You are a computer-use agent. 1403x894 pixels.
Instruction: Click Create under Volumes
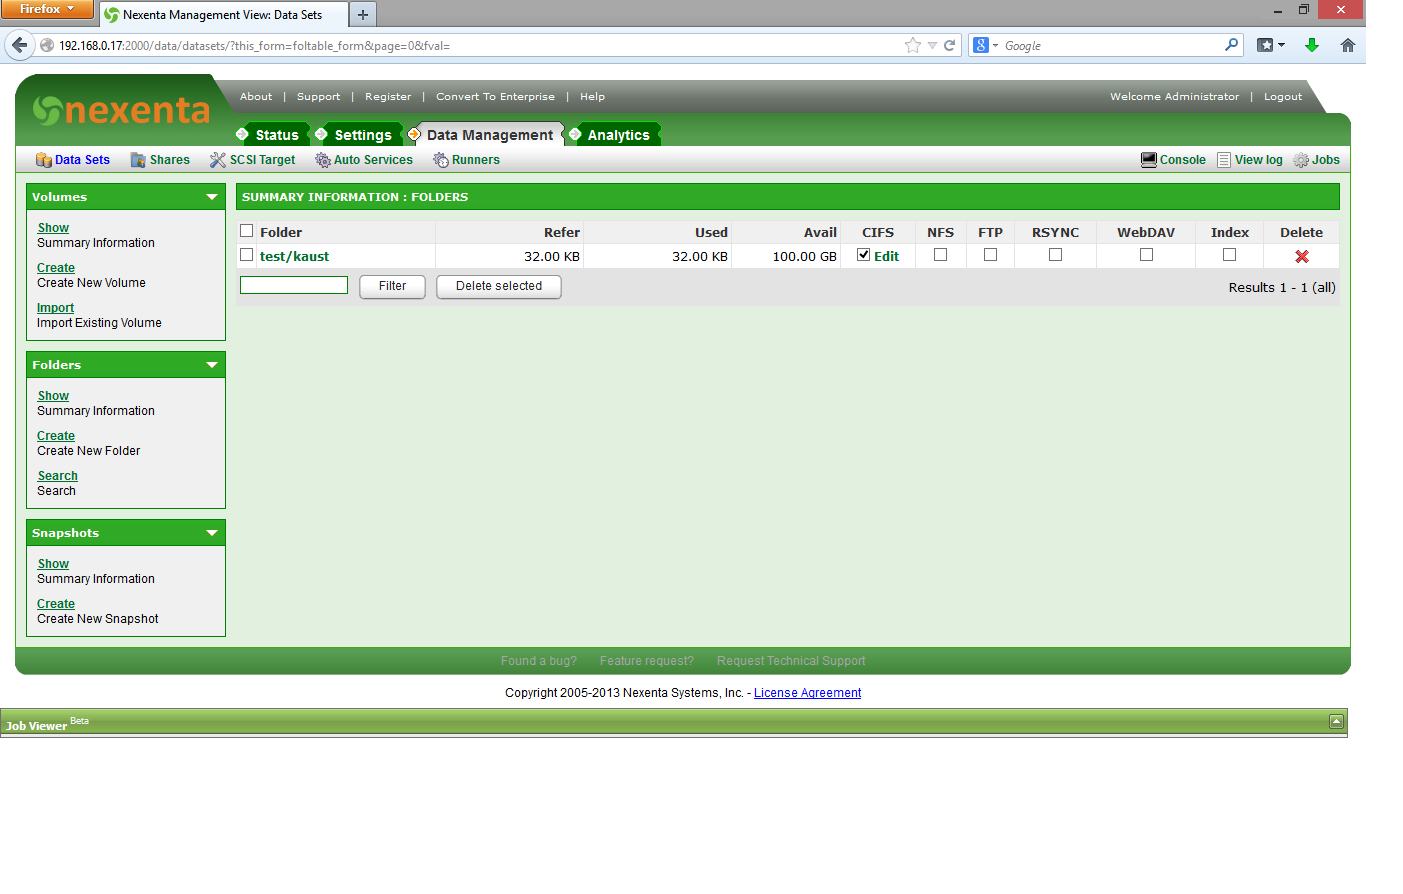coord(56,268)
